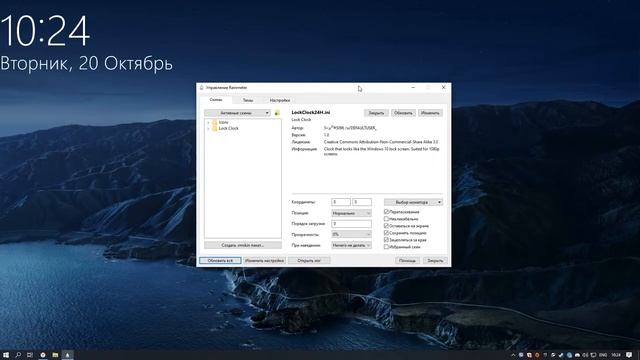Open File Explorer from the taskbar
The height and width of the screenshot is (360, 640).
pyautogui.click(x=55, y=355)
